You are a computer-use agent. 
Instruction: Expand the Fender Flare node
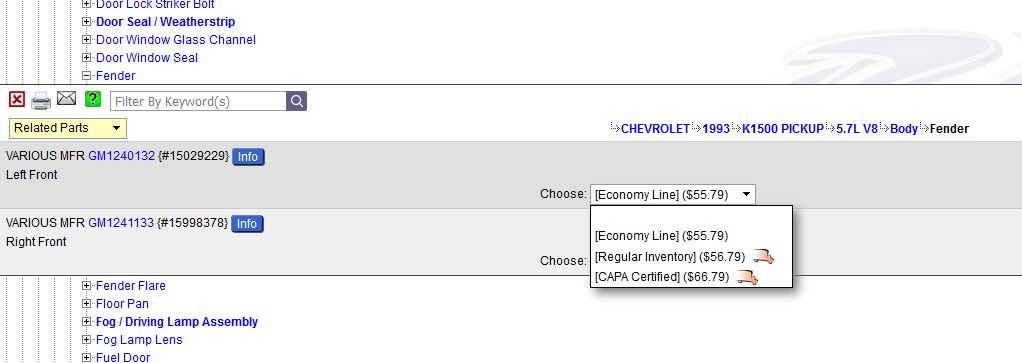[x=87, y=285]
